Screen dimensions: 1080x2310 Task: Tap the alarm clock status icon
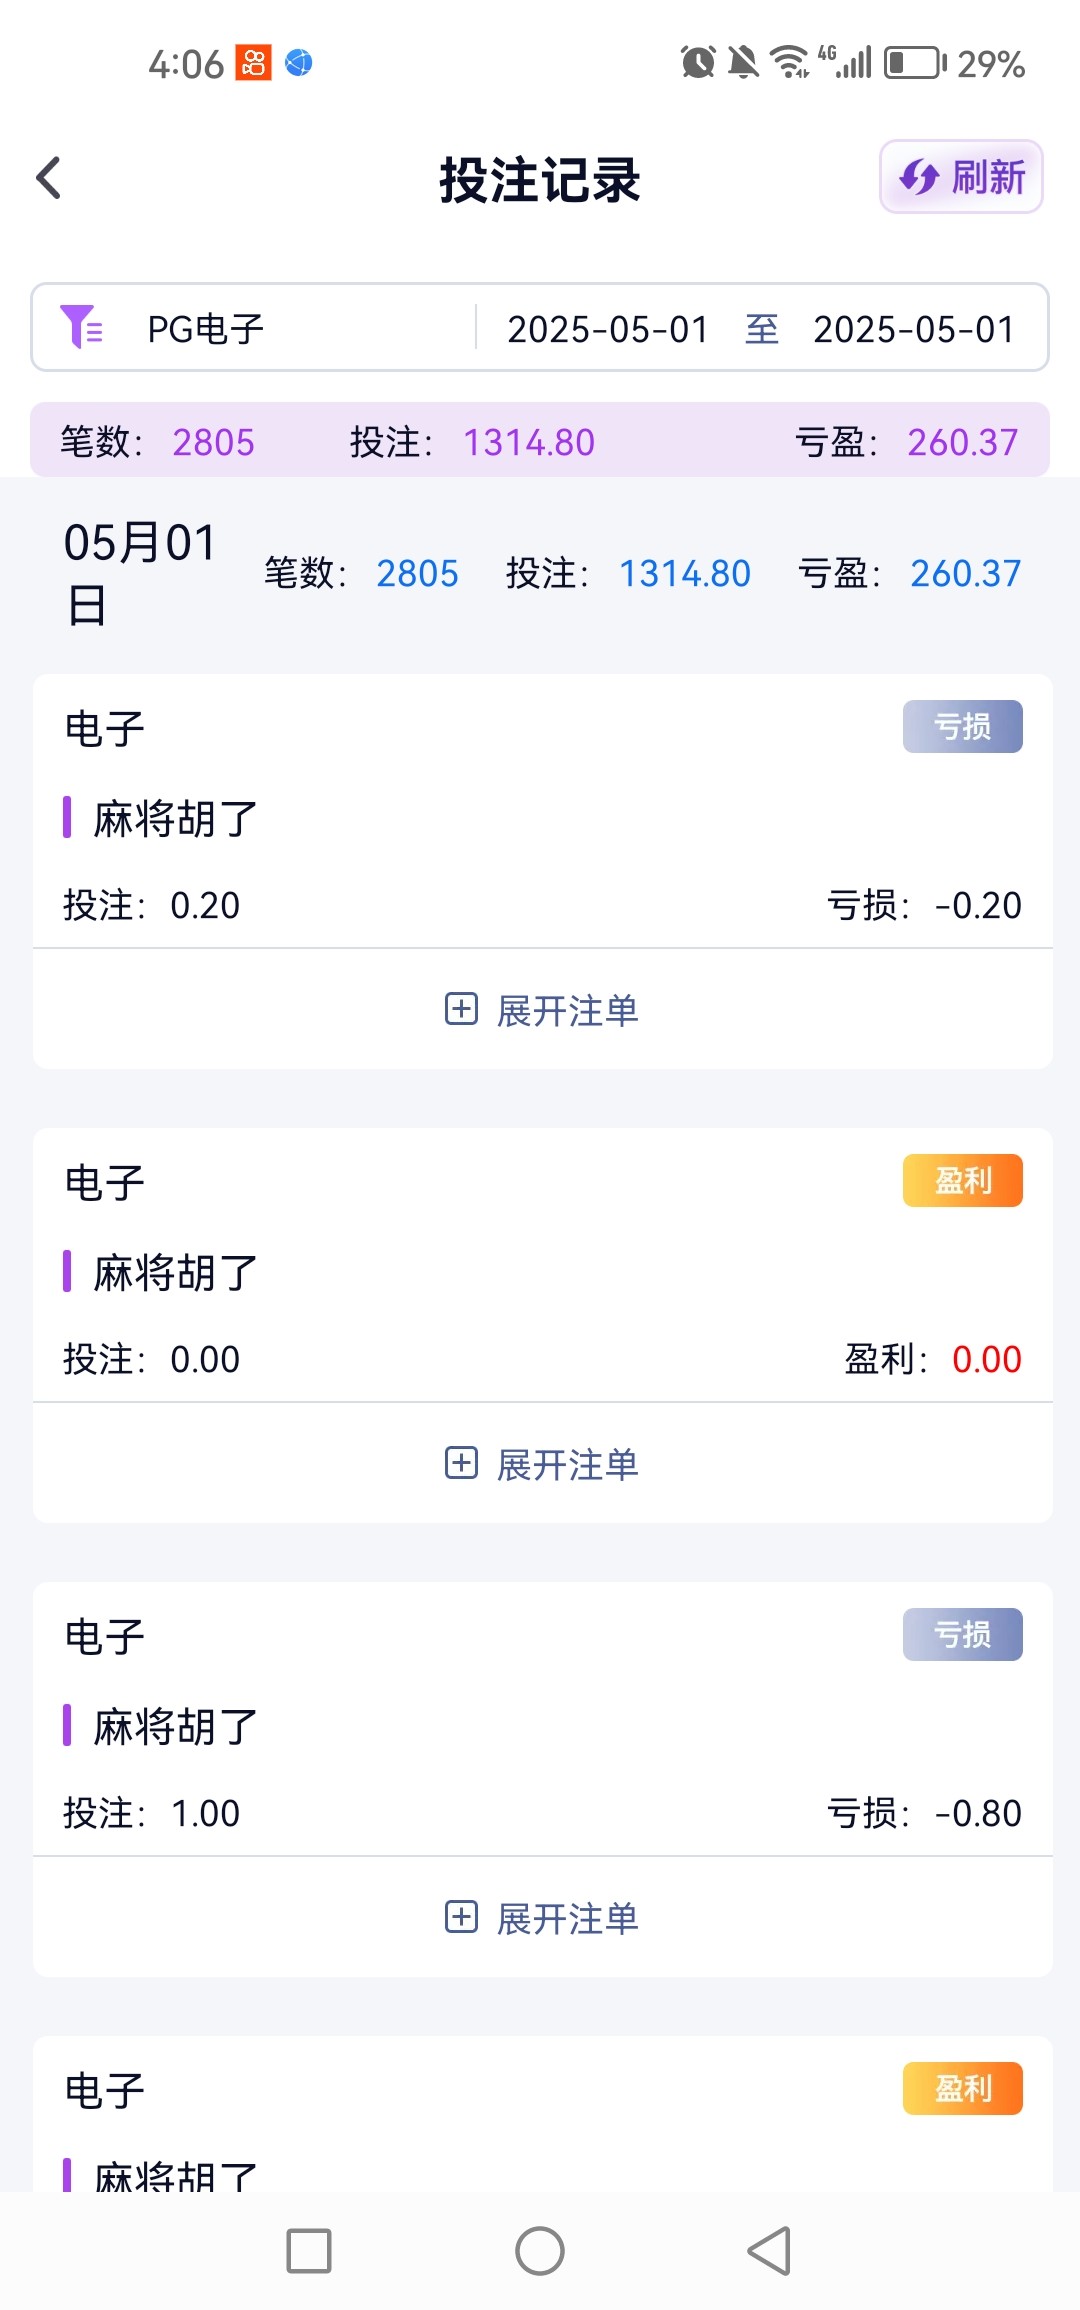(698, 63)
